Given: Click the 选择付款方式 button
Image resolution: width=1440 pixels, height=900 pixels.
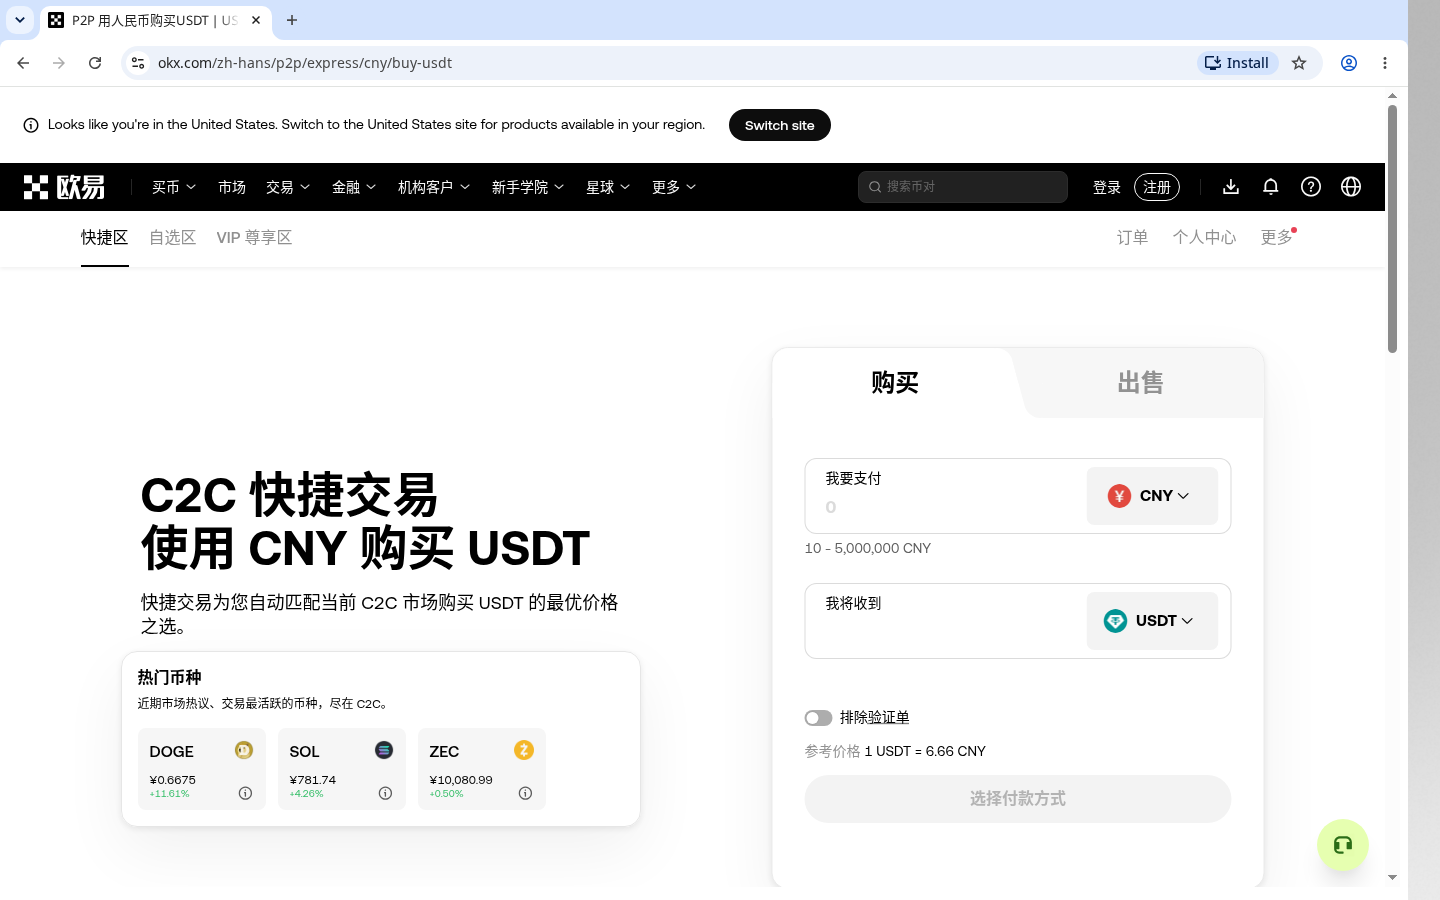Looking at the screenshot, I should (x=1018, y=799).
